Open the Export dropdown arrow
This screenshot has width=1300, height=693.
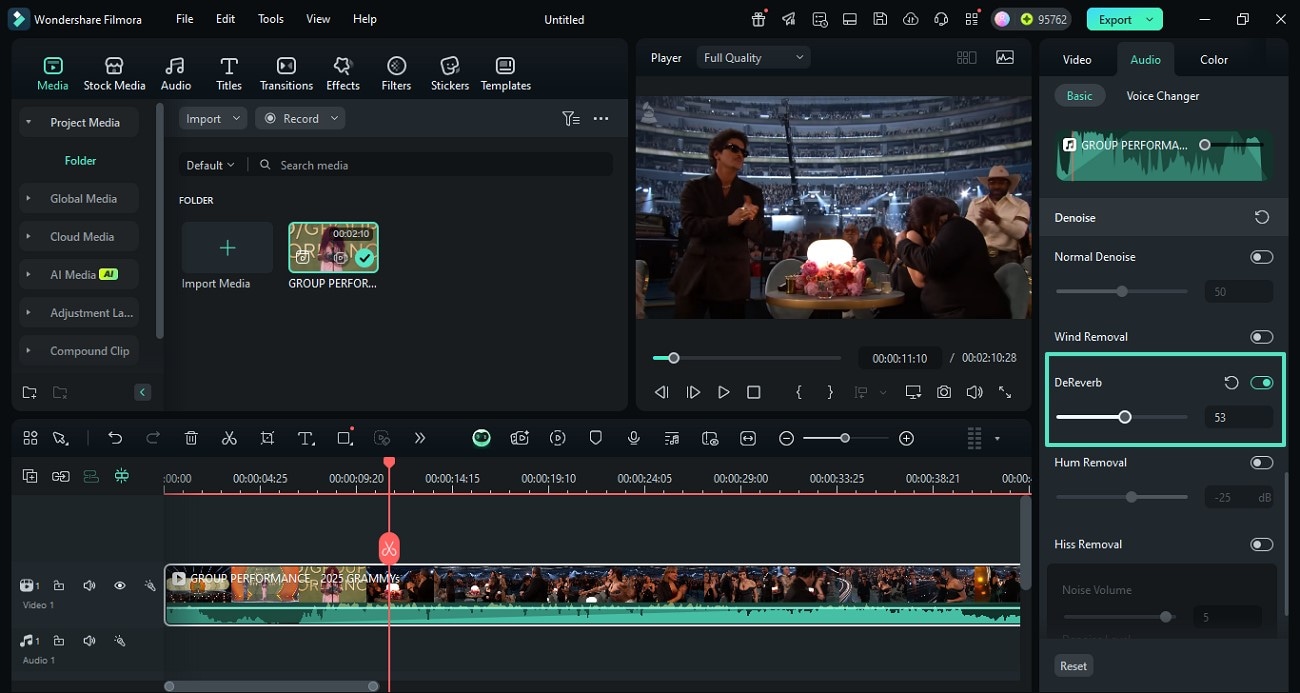click(1150, 19)
